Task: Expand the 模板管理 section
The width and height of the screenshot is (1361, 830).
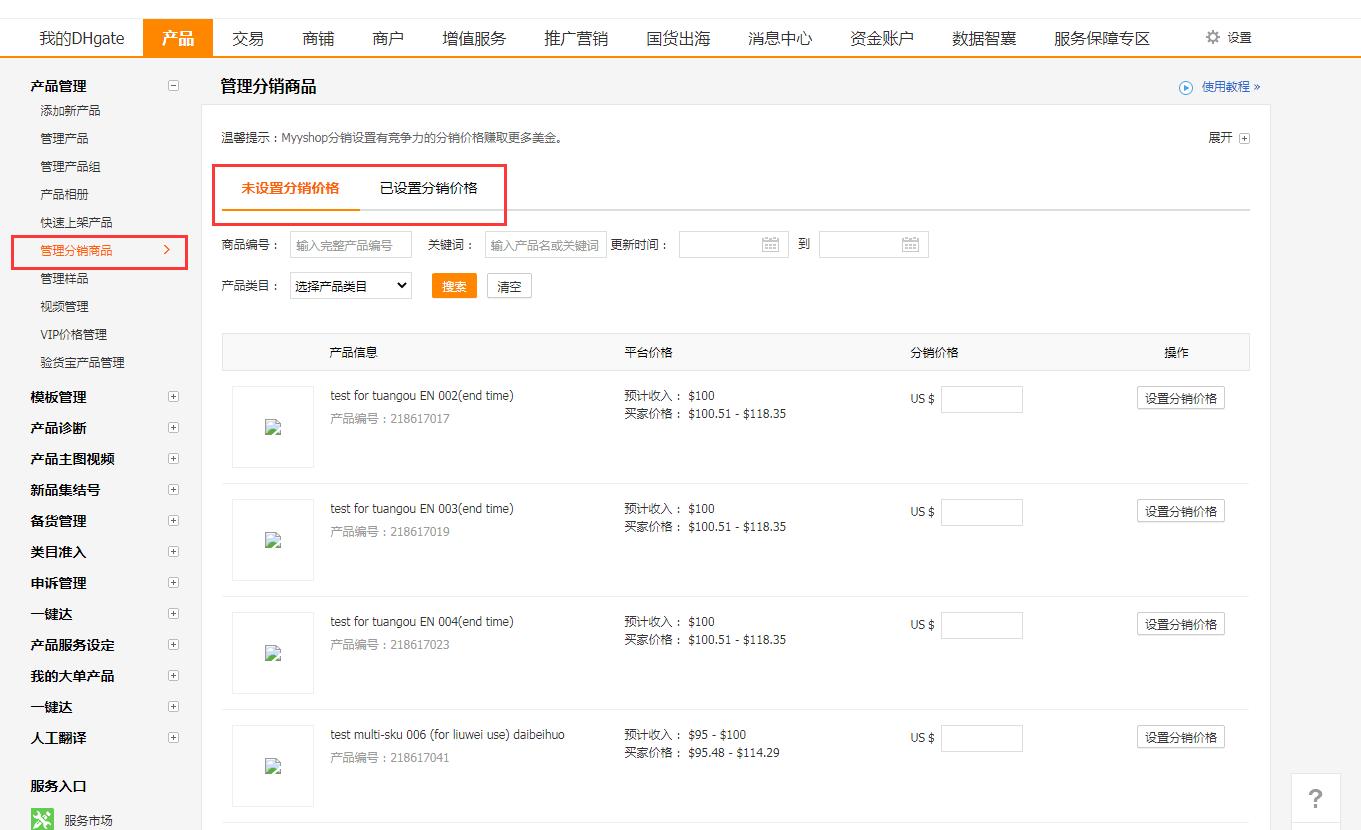Action: coord(173,396)
